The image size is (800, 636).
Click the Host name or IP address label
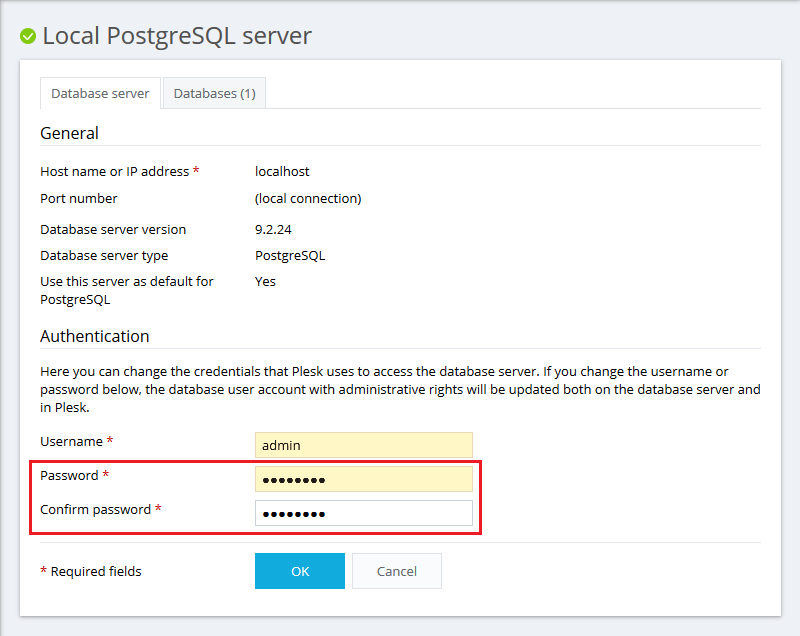coord(114,171)
